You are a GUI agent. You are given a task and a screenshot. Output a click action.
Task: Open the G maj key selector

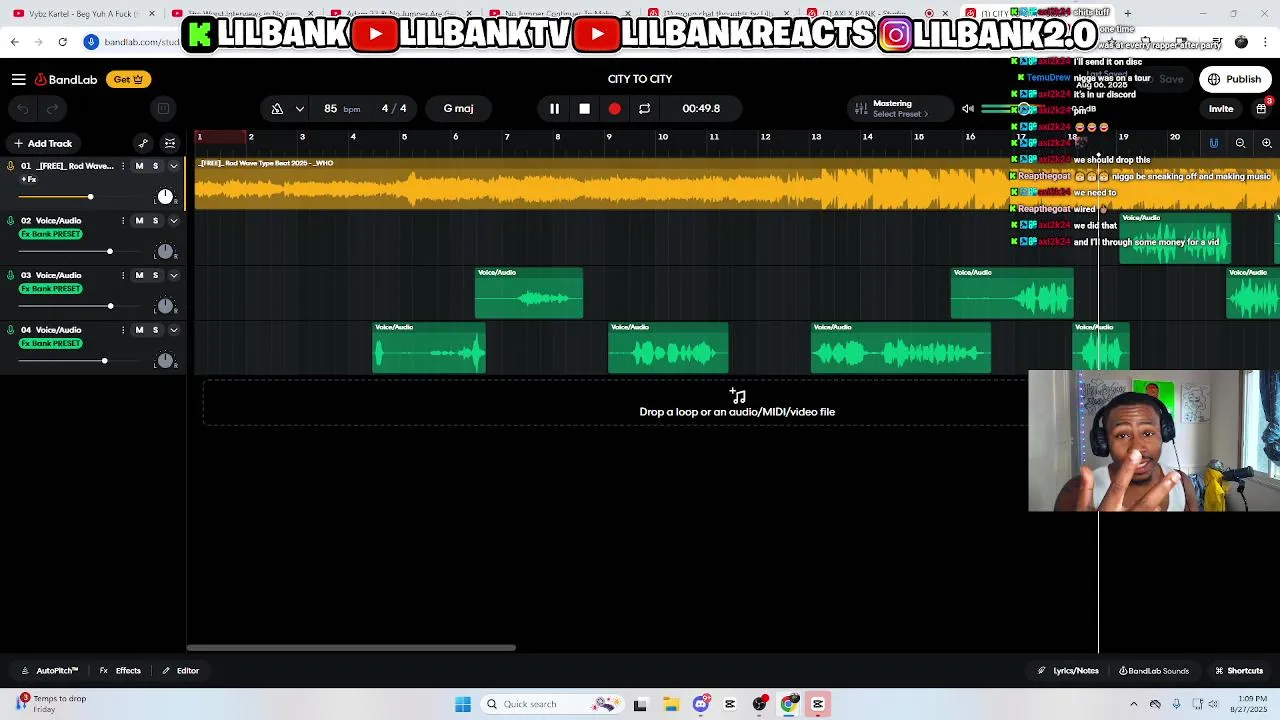click(x=458, y=108)
